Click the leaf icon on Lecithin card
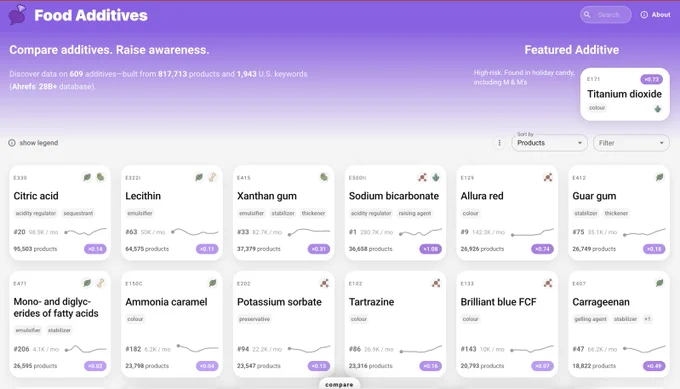 point(199,177)
